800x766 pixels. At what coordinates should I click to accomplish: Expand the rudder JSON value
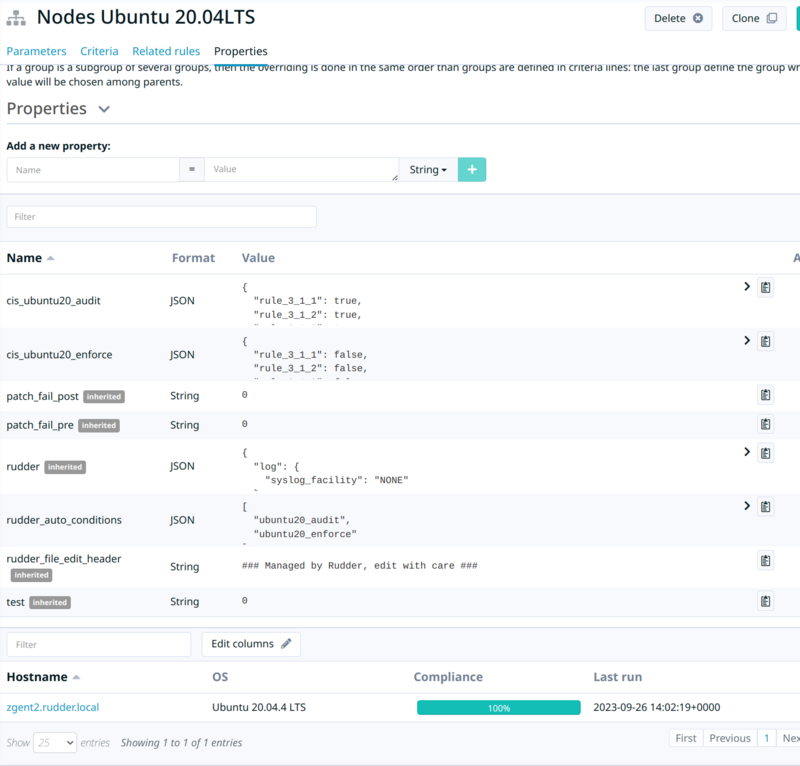tap(747, 452)
